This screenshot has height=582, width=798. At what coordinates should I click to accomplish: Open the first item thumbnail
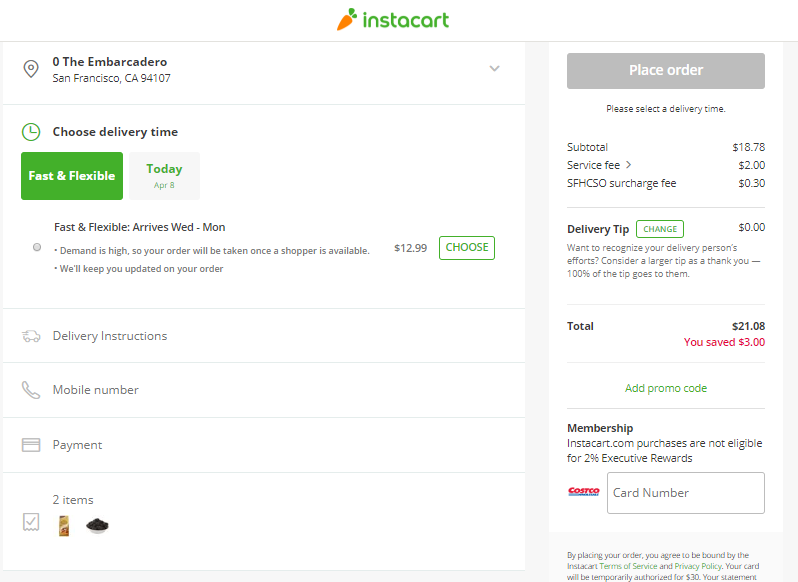pos(64,526)
